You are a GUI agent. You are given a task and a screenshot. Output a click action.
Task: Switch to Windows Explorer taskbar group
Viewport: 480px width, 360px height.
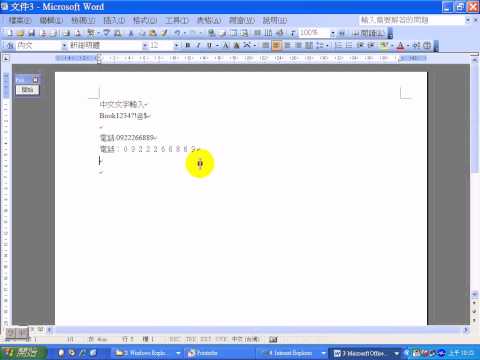click(148, 353)
